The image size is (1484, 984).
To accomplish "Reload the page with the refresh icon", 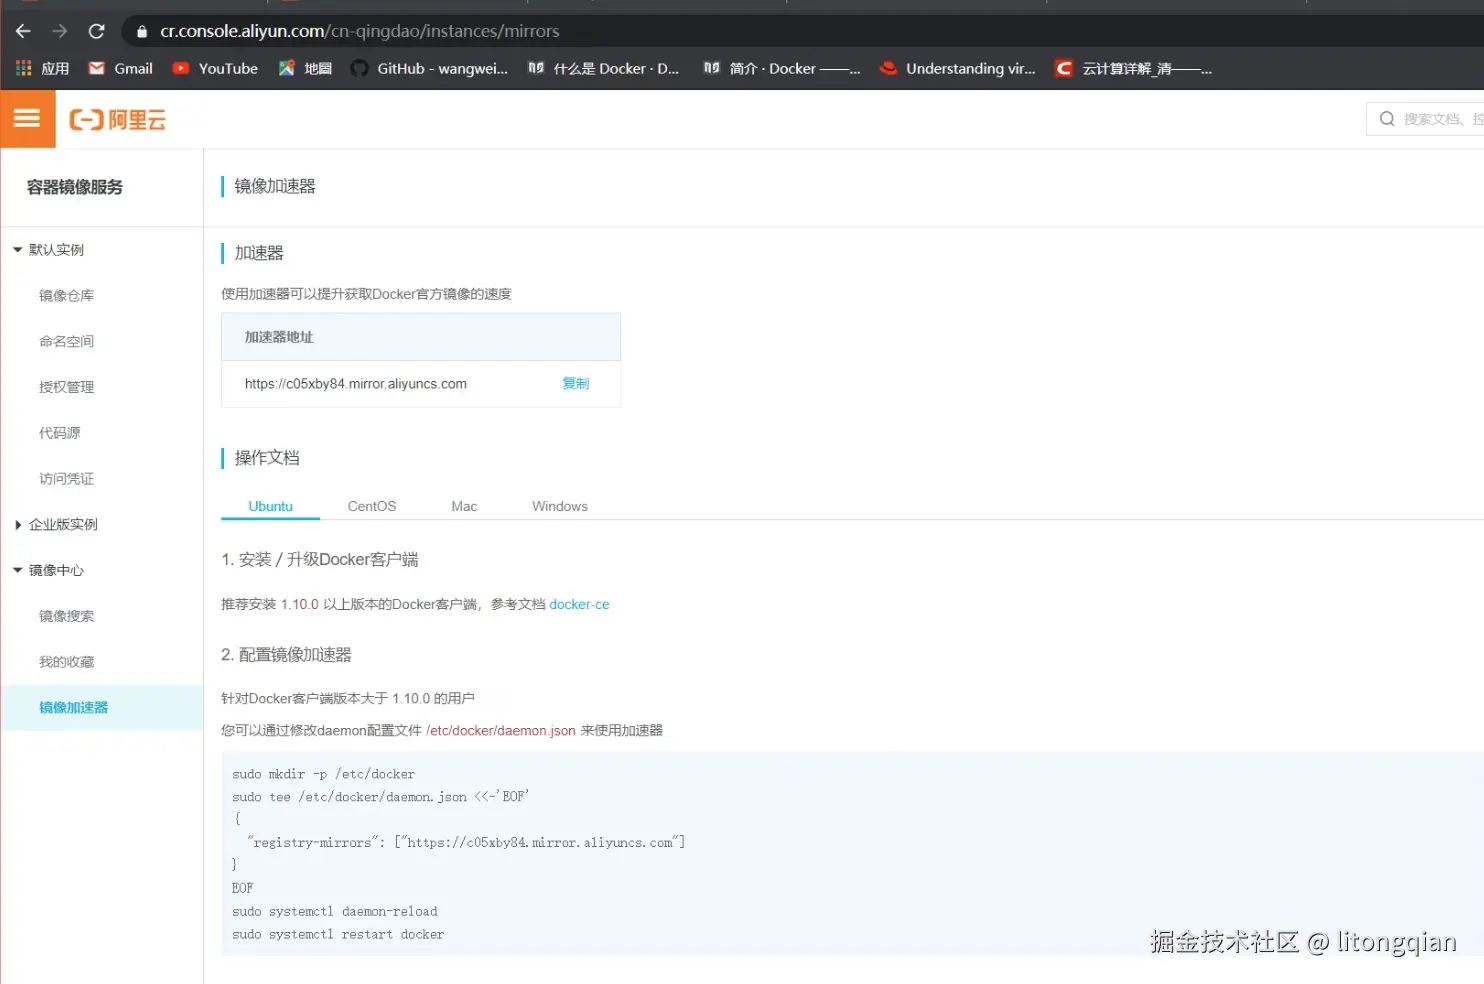I will (x=96, y=31).
